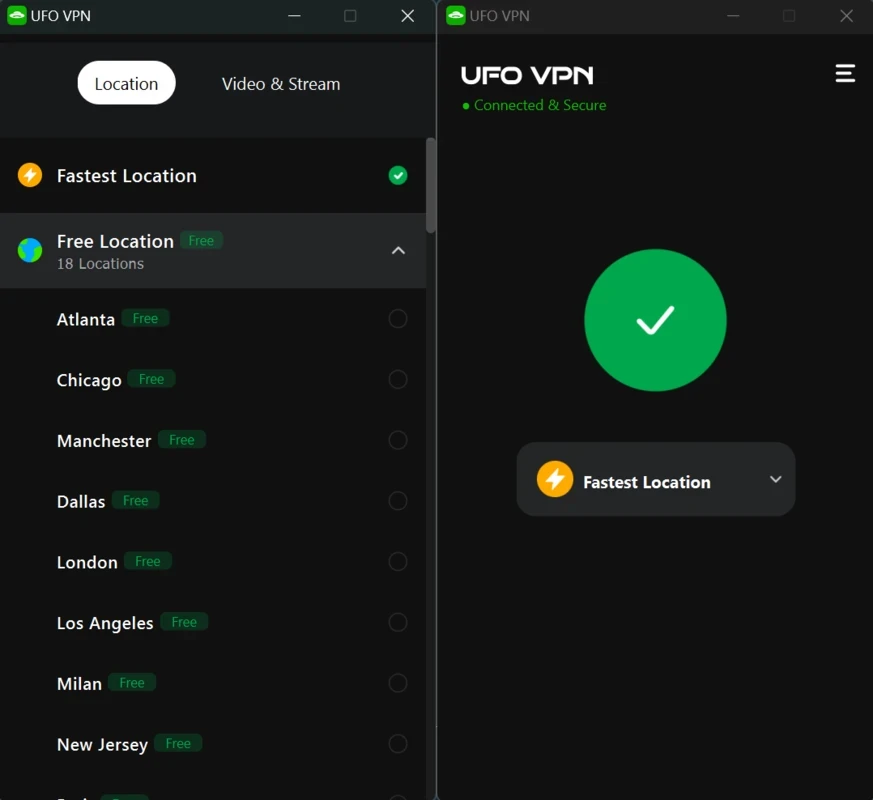Click lightning icon in the location selector
Viewport: 873px width, 800px height.
coord(555,479)
